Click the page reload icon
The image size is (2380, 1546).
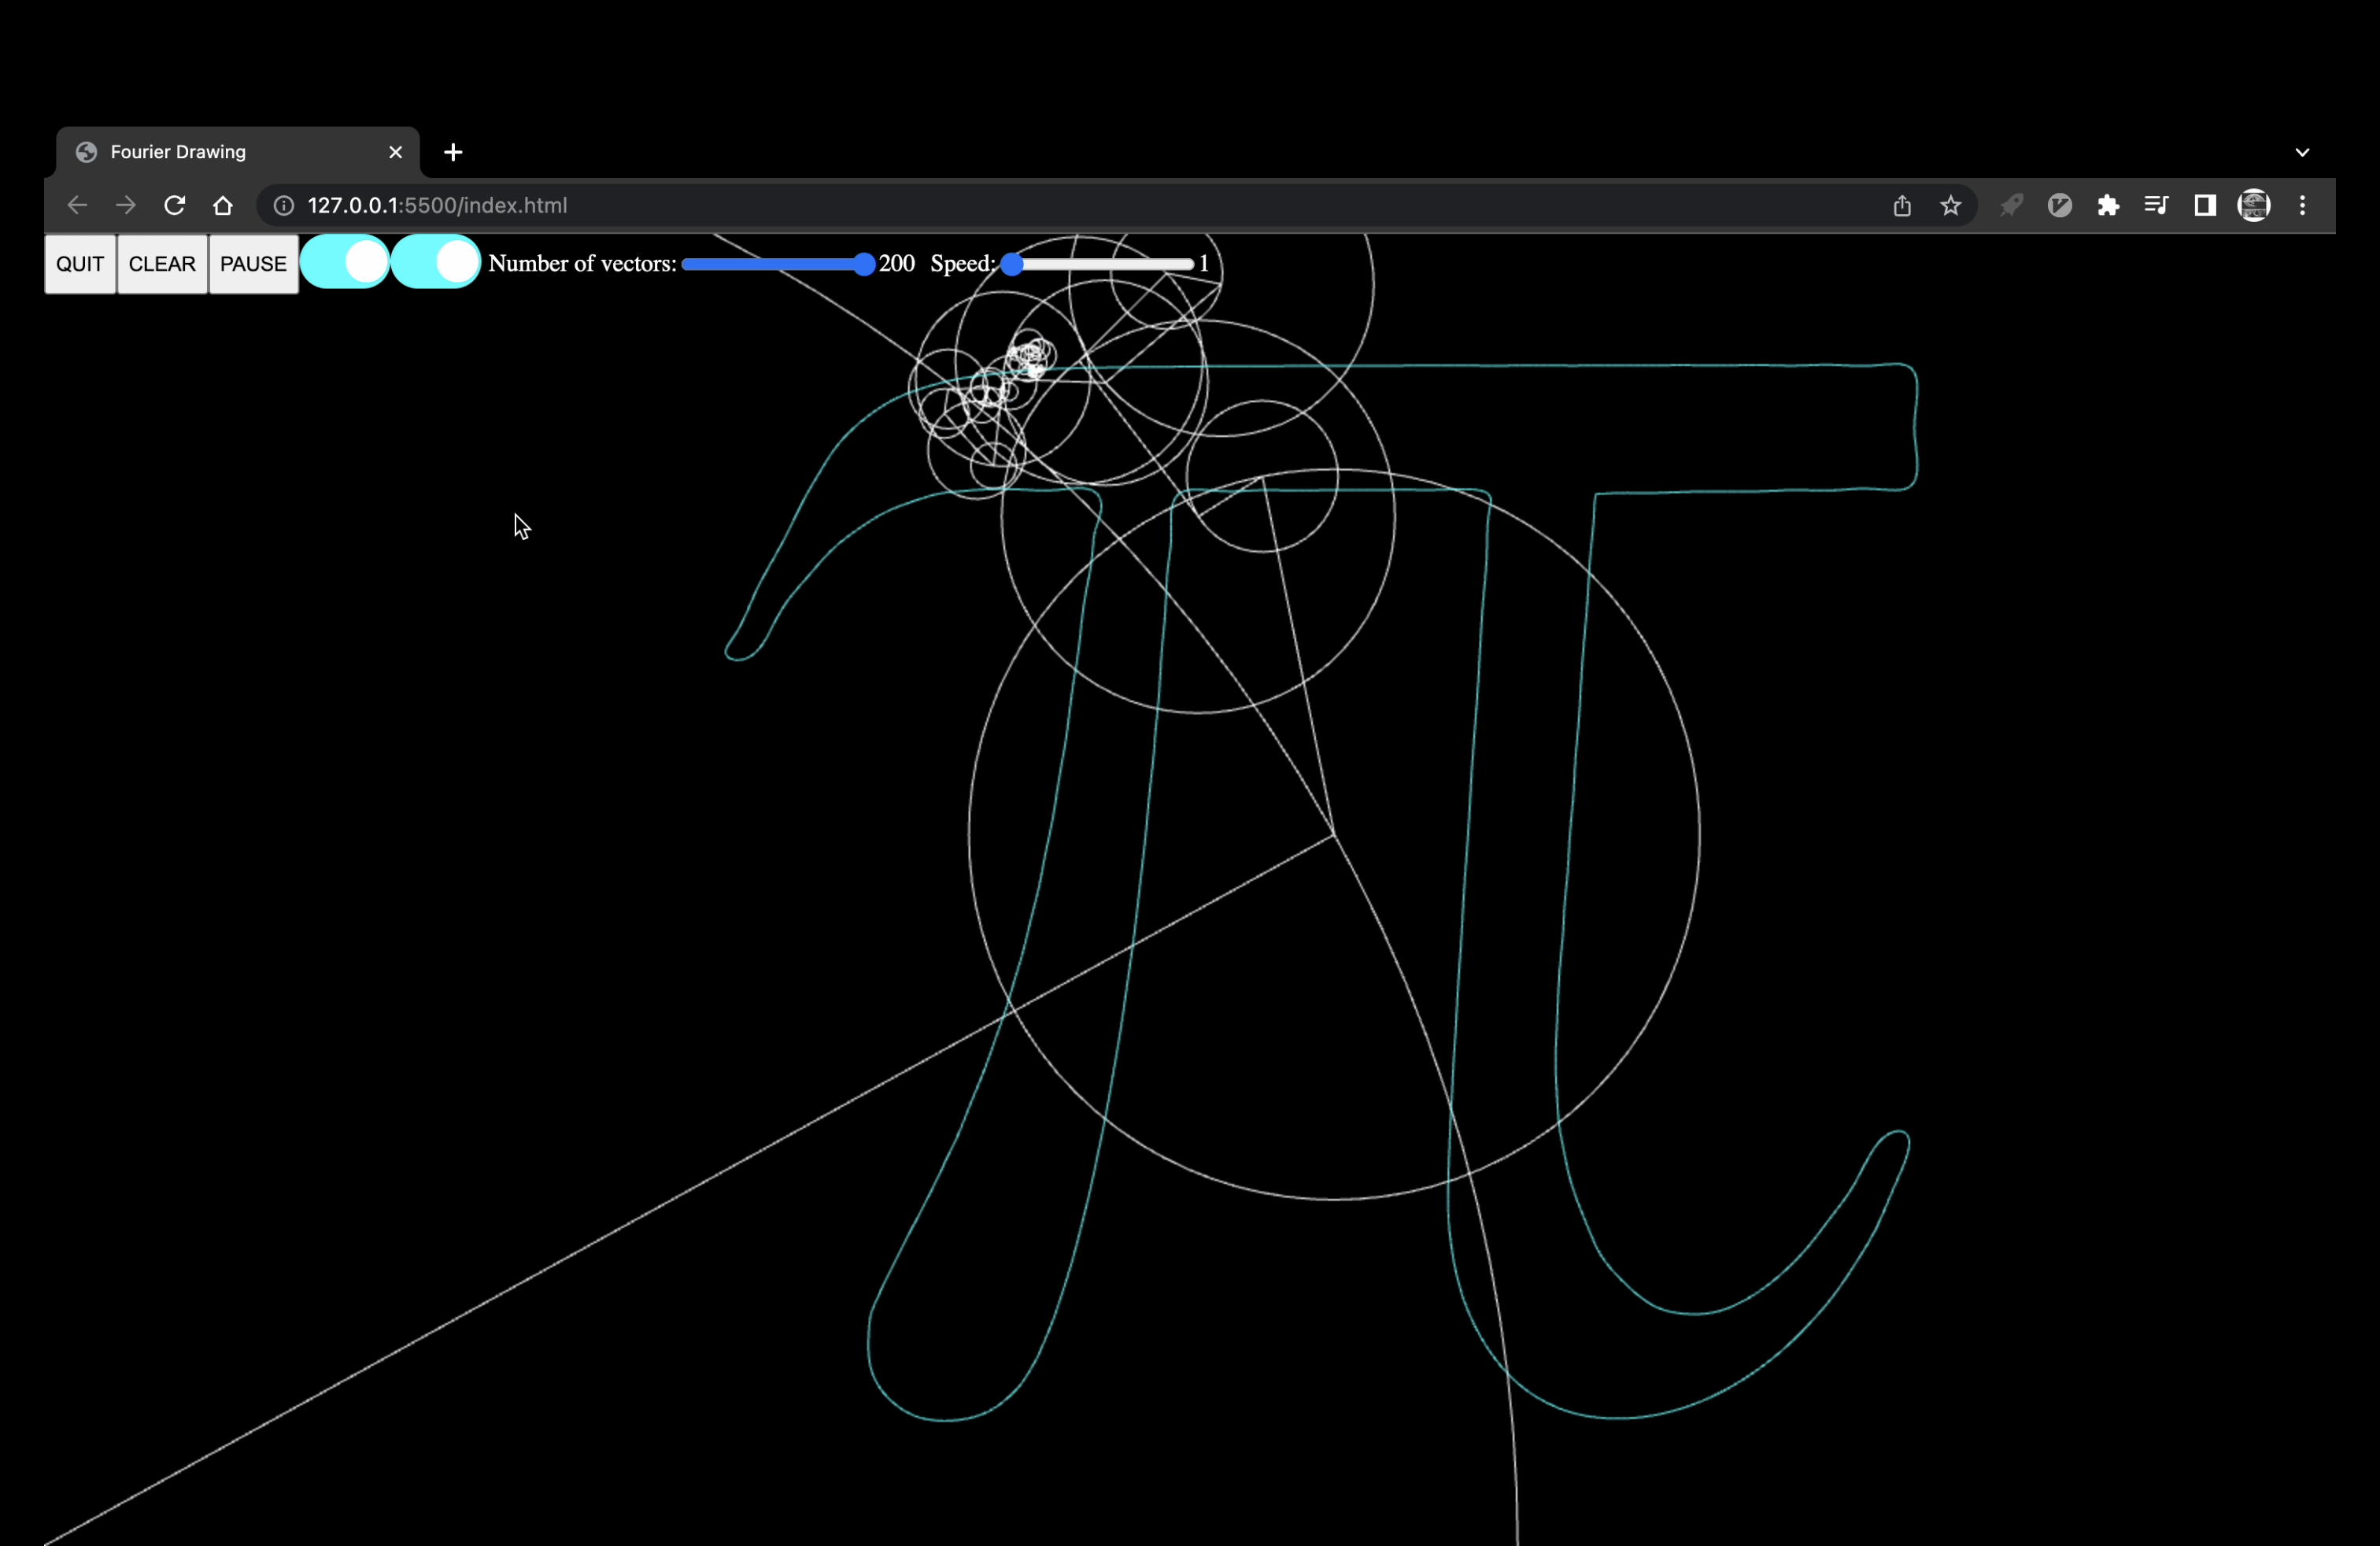174,205
